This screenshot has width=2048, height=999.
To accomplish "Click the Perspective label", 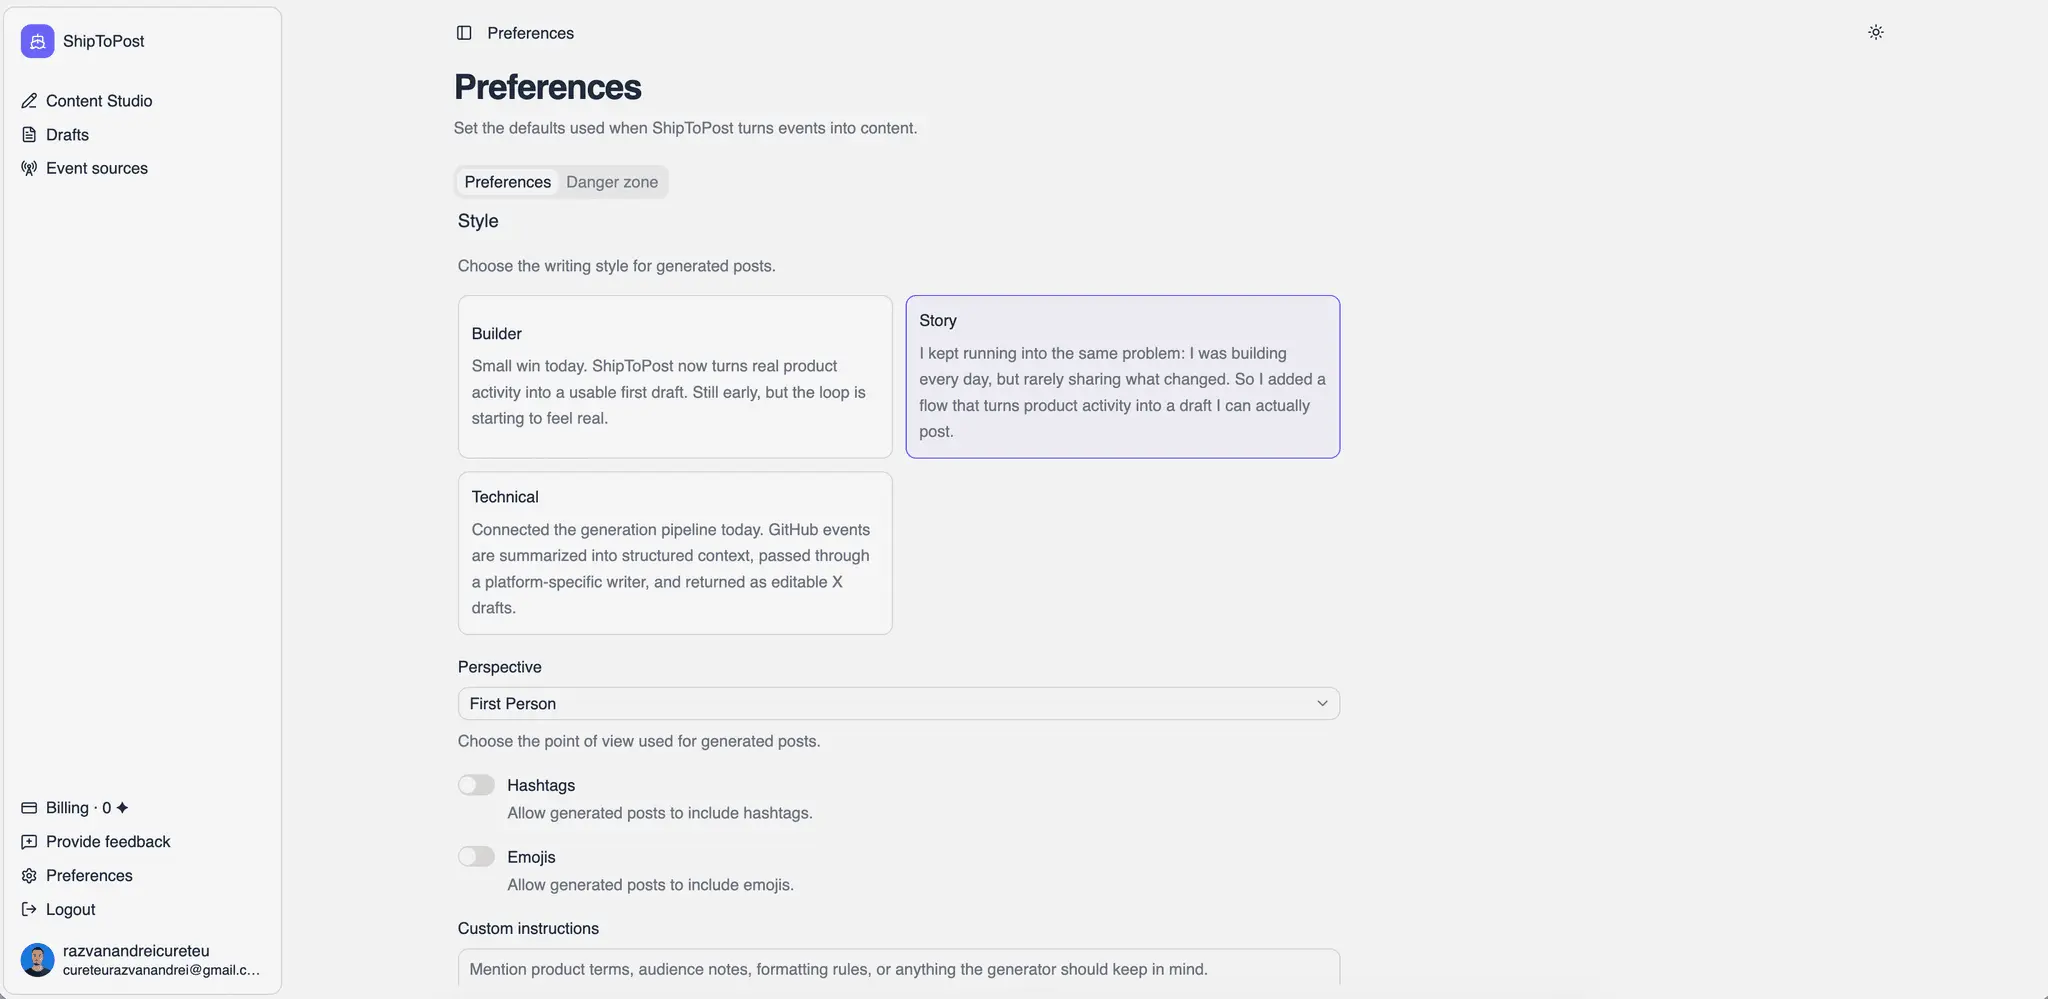I will [500, 667].
